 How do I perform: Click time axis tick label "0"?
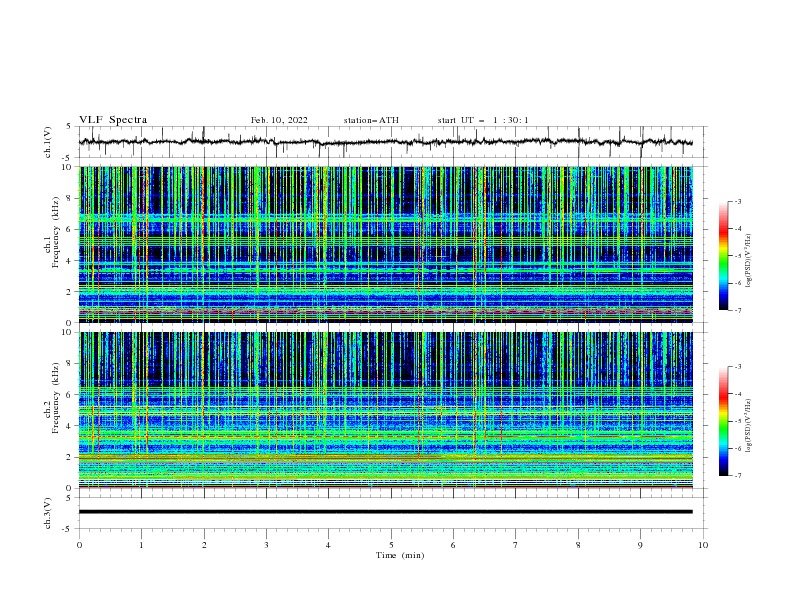point(79,545)
